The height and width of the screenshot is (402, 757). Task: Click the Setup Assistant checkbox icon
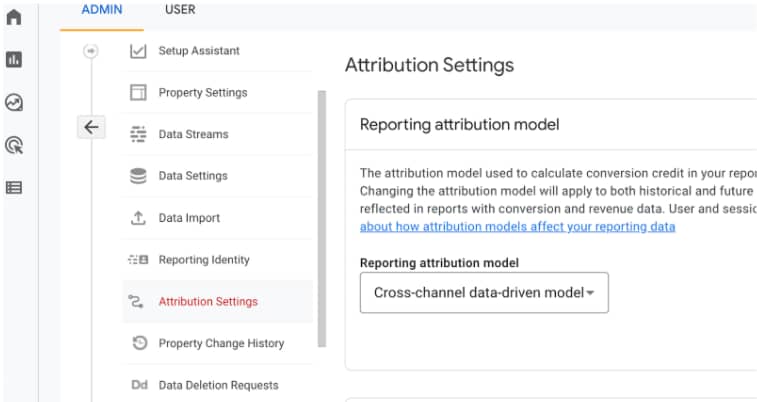tap(139, 51)
